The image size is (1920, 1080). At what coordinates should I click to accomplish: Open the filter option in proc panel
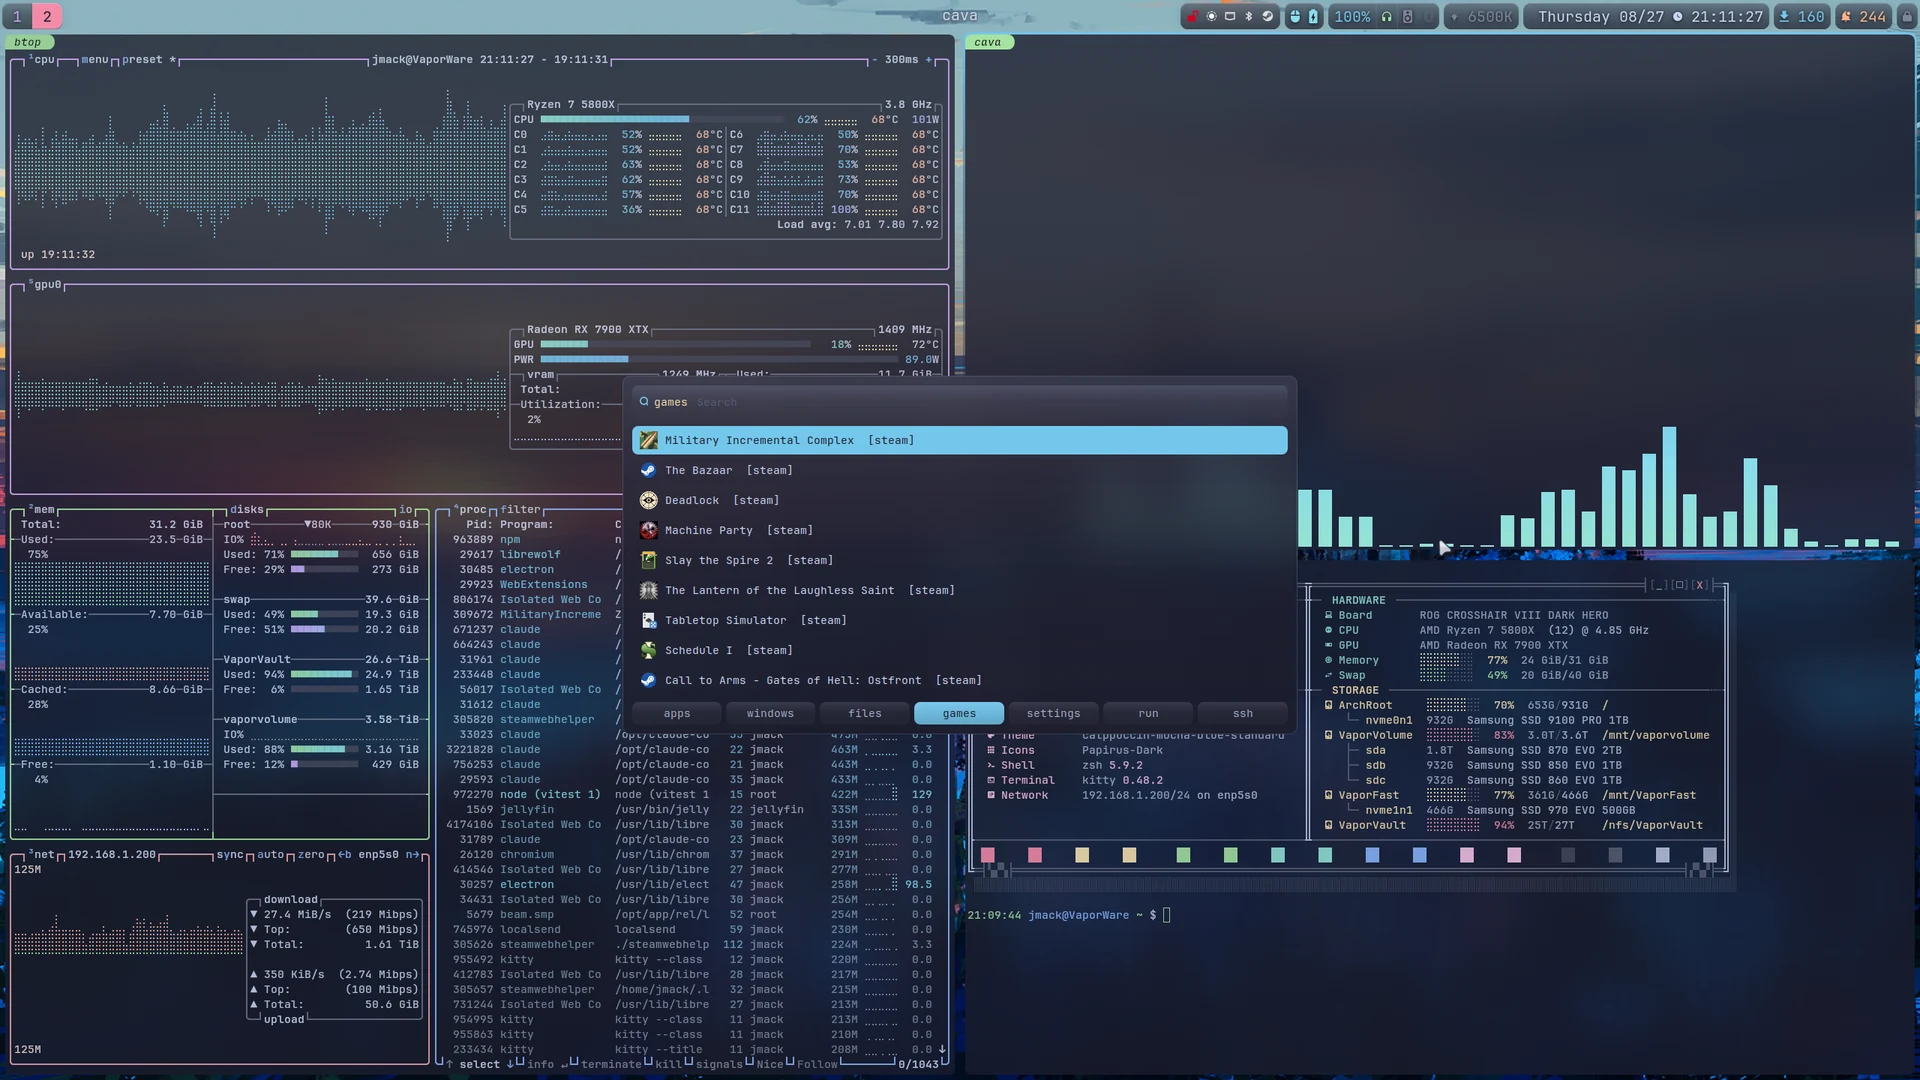click(x=520, y=510)
